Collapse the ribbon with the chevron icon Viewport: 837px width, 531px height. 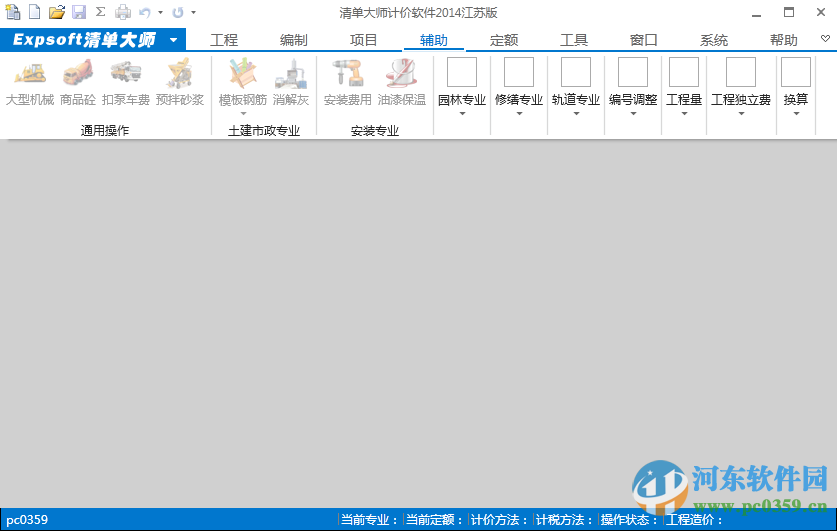point(825,38)
